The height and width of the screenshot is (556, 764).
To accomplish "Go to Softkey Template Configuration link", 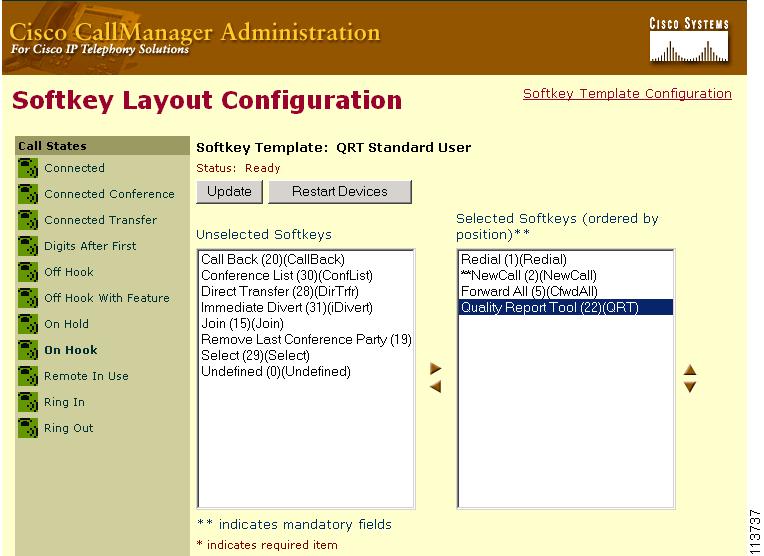I will [x=627, y=94].
